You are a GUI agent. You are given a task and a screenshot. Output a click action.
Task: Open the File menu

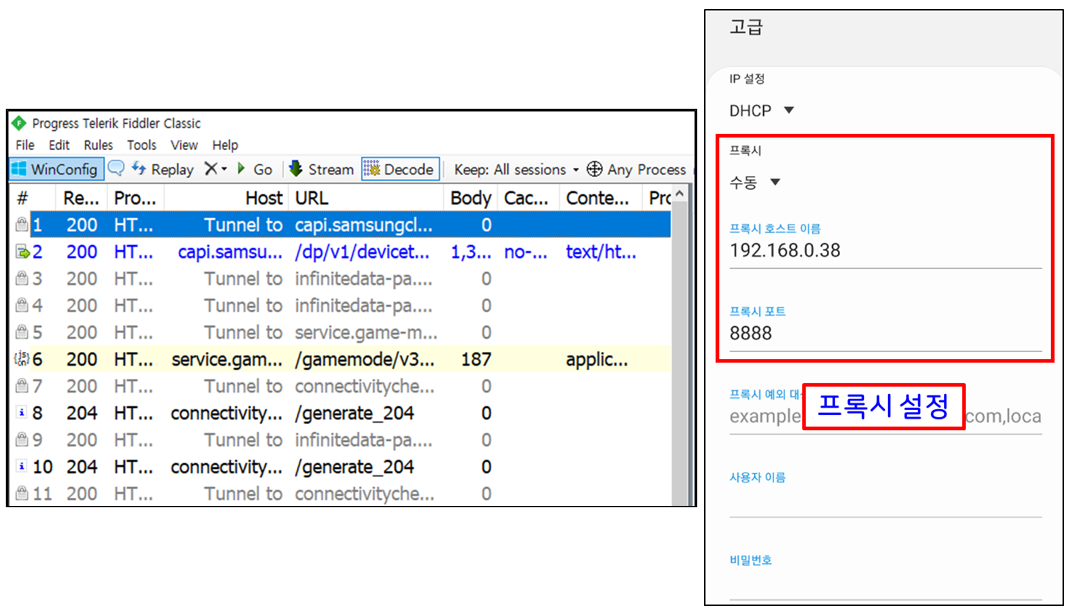click(25, 145)
